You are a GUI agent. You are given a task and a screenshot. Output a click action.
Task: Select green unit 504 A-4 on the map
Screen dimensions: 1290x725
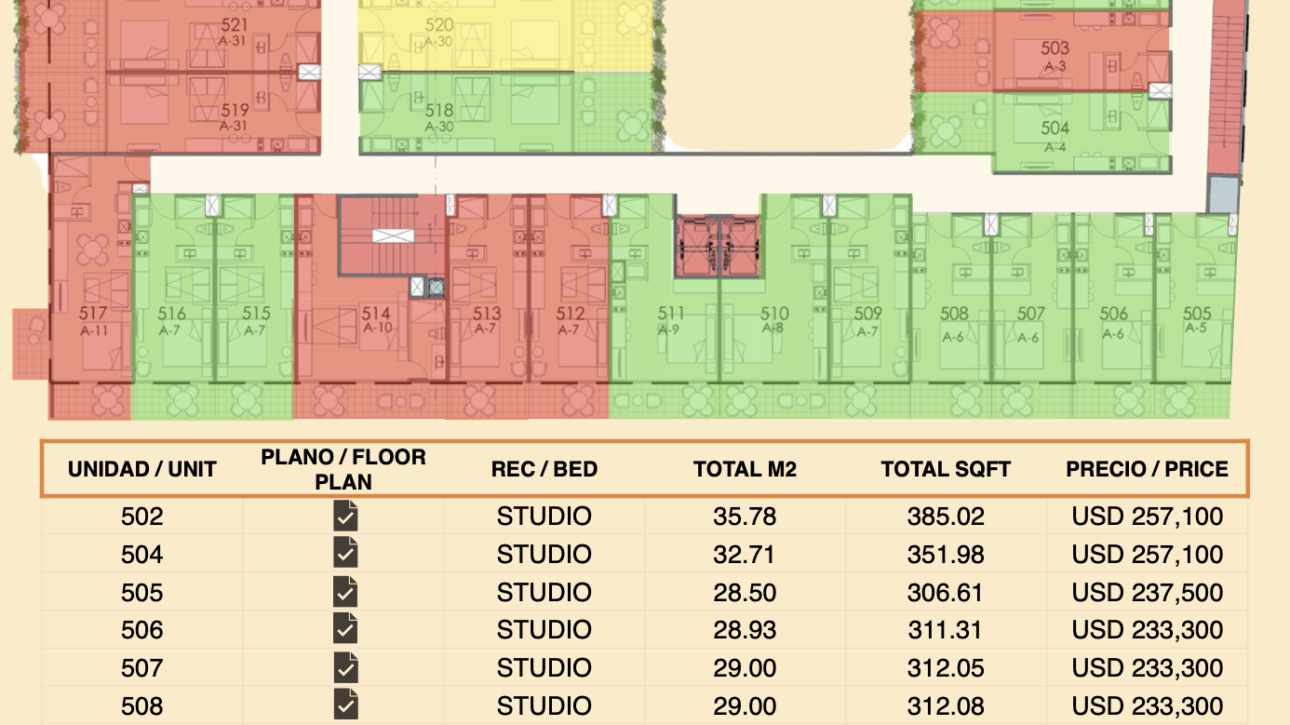(1042, 130)
